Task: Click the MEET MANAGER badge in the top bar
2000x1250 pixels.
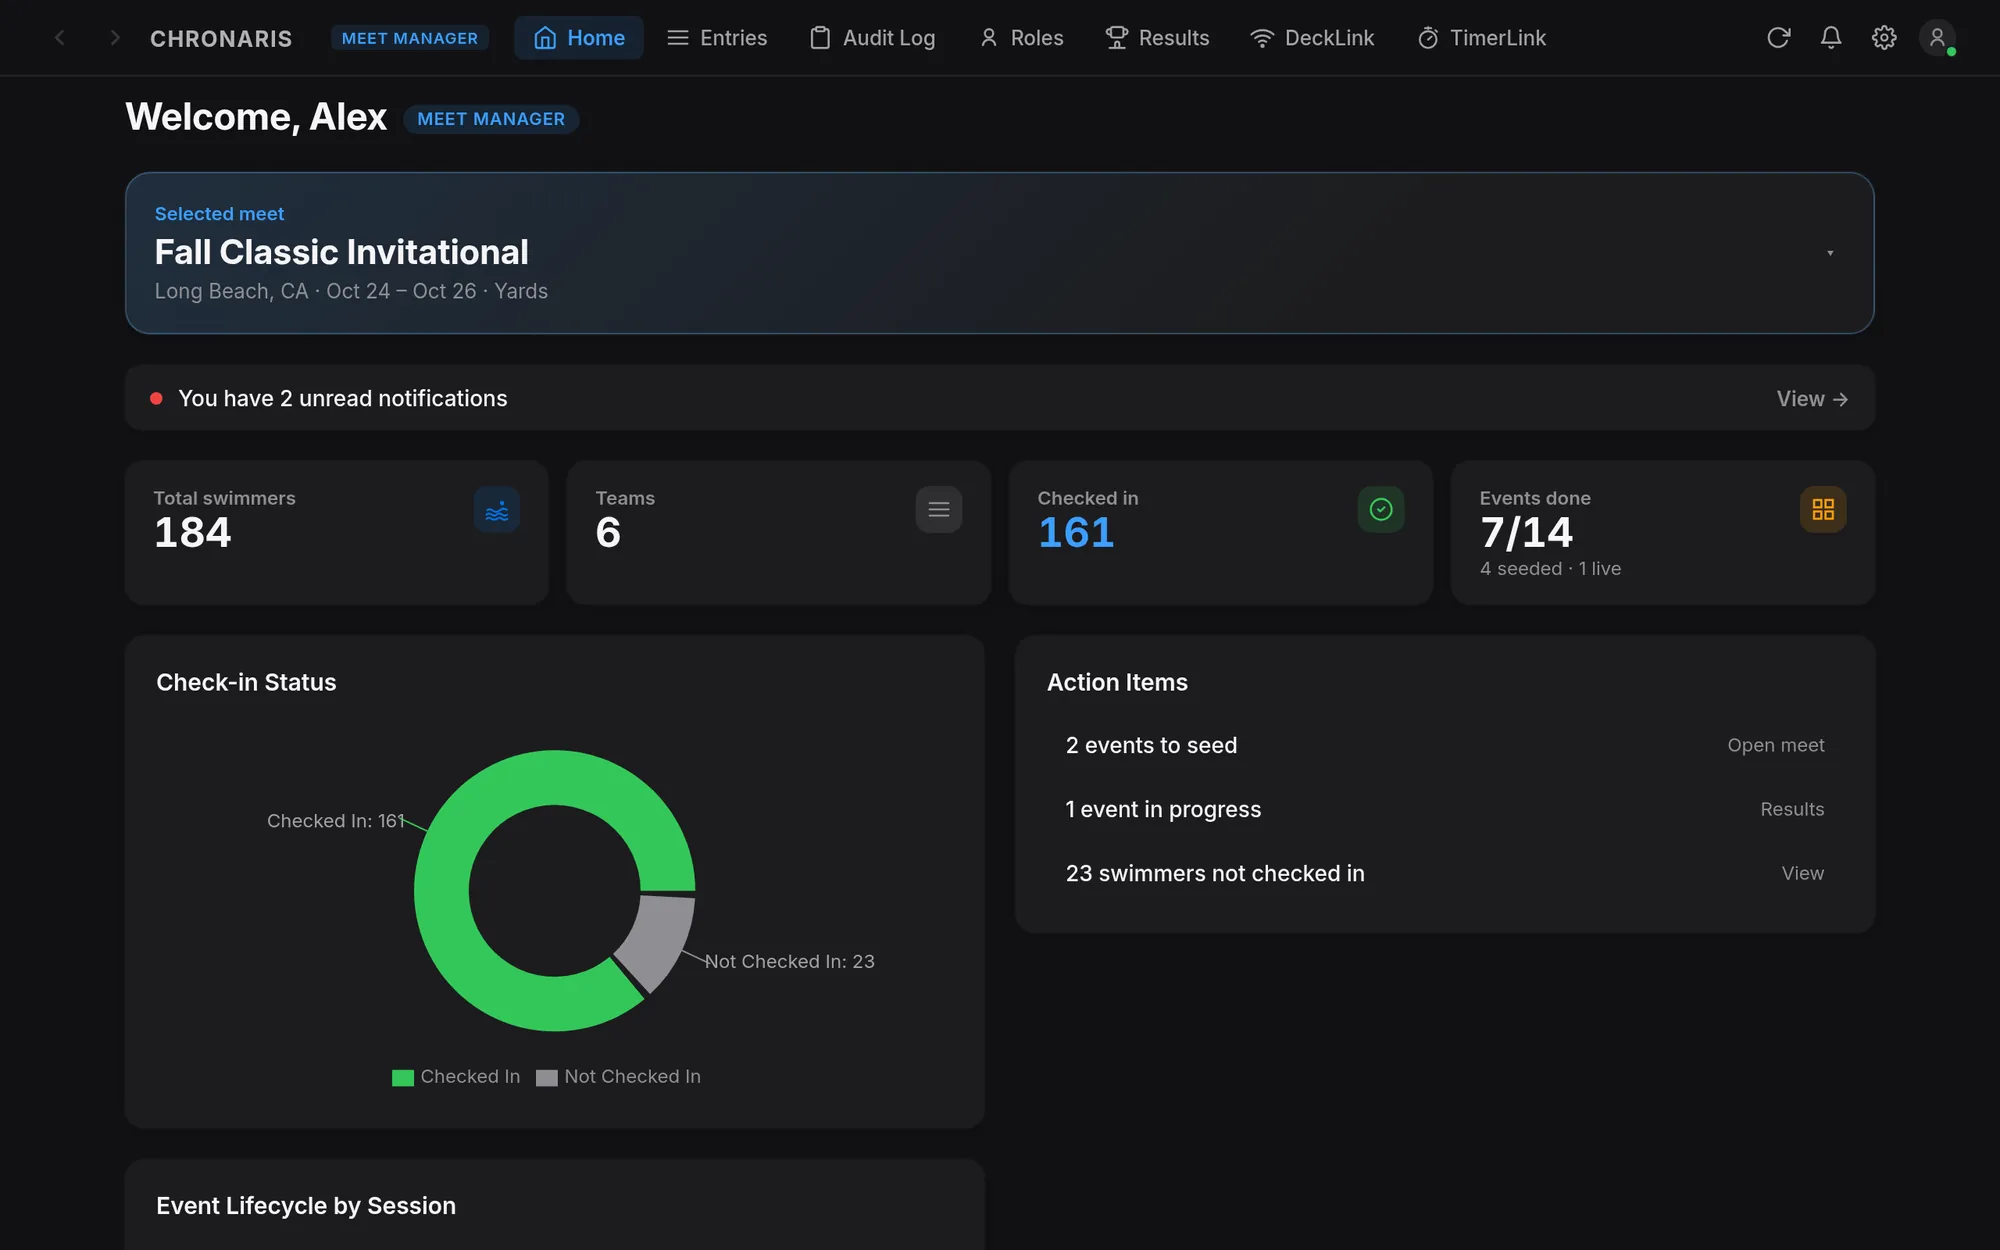Action: (410, 38)
